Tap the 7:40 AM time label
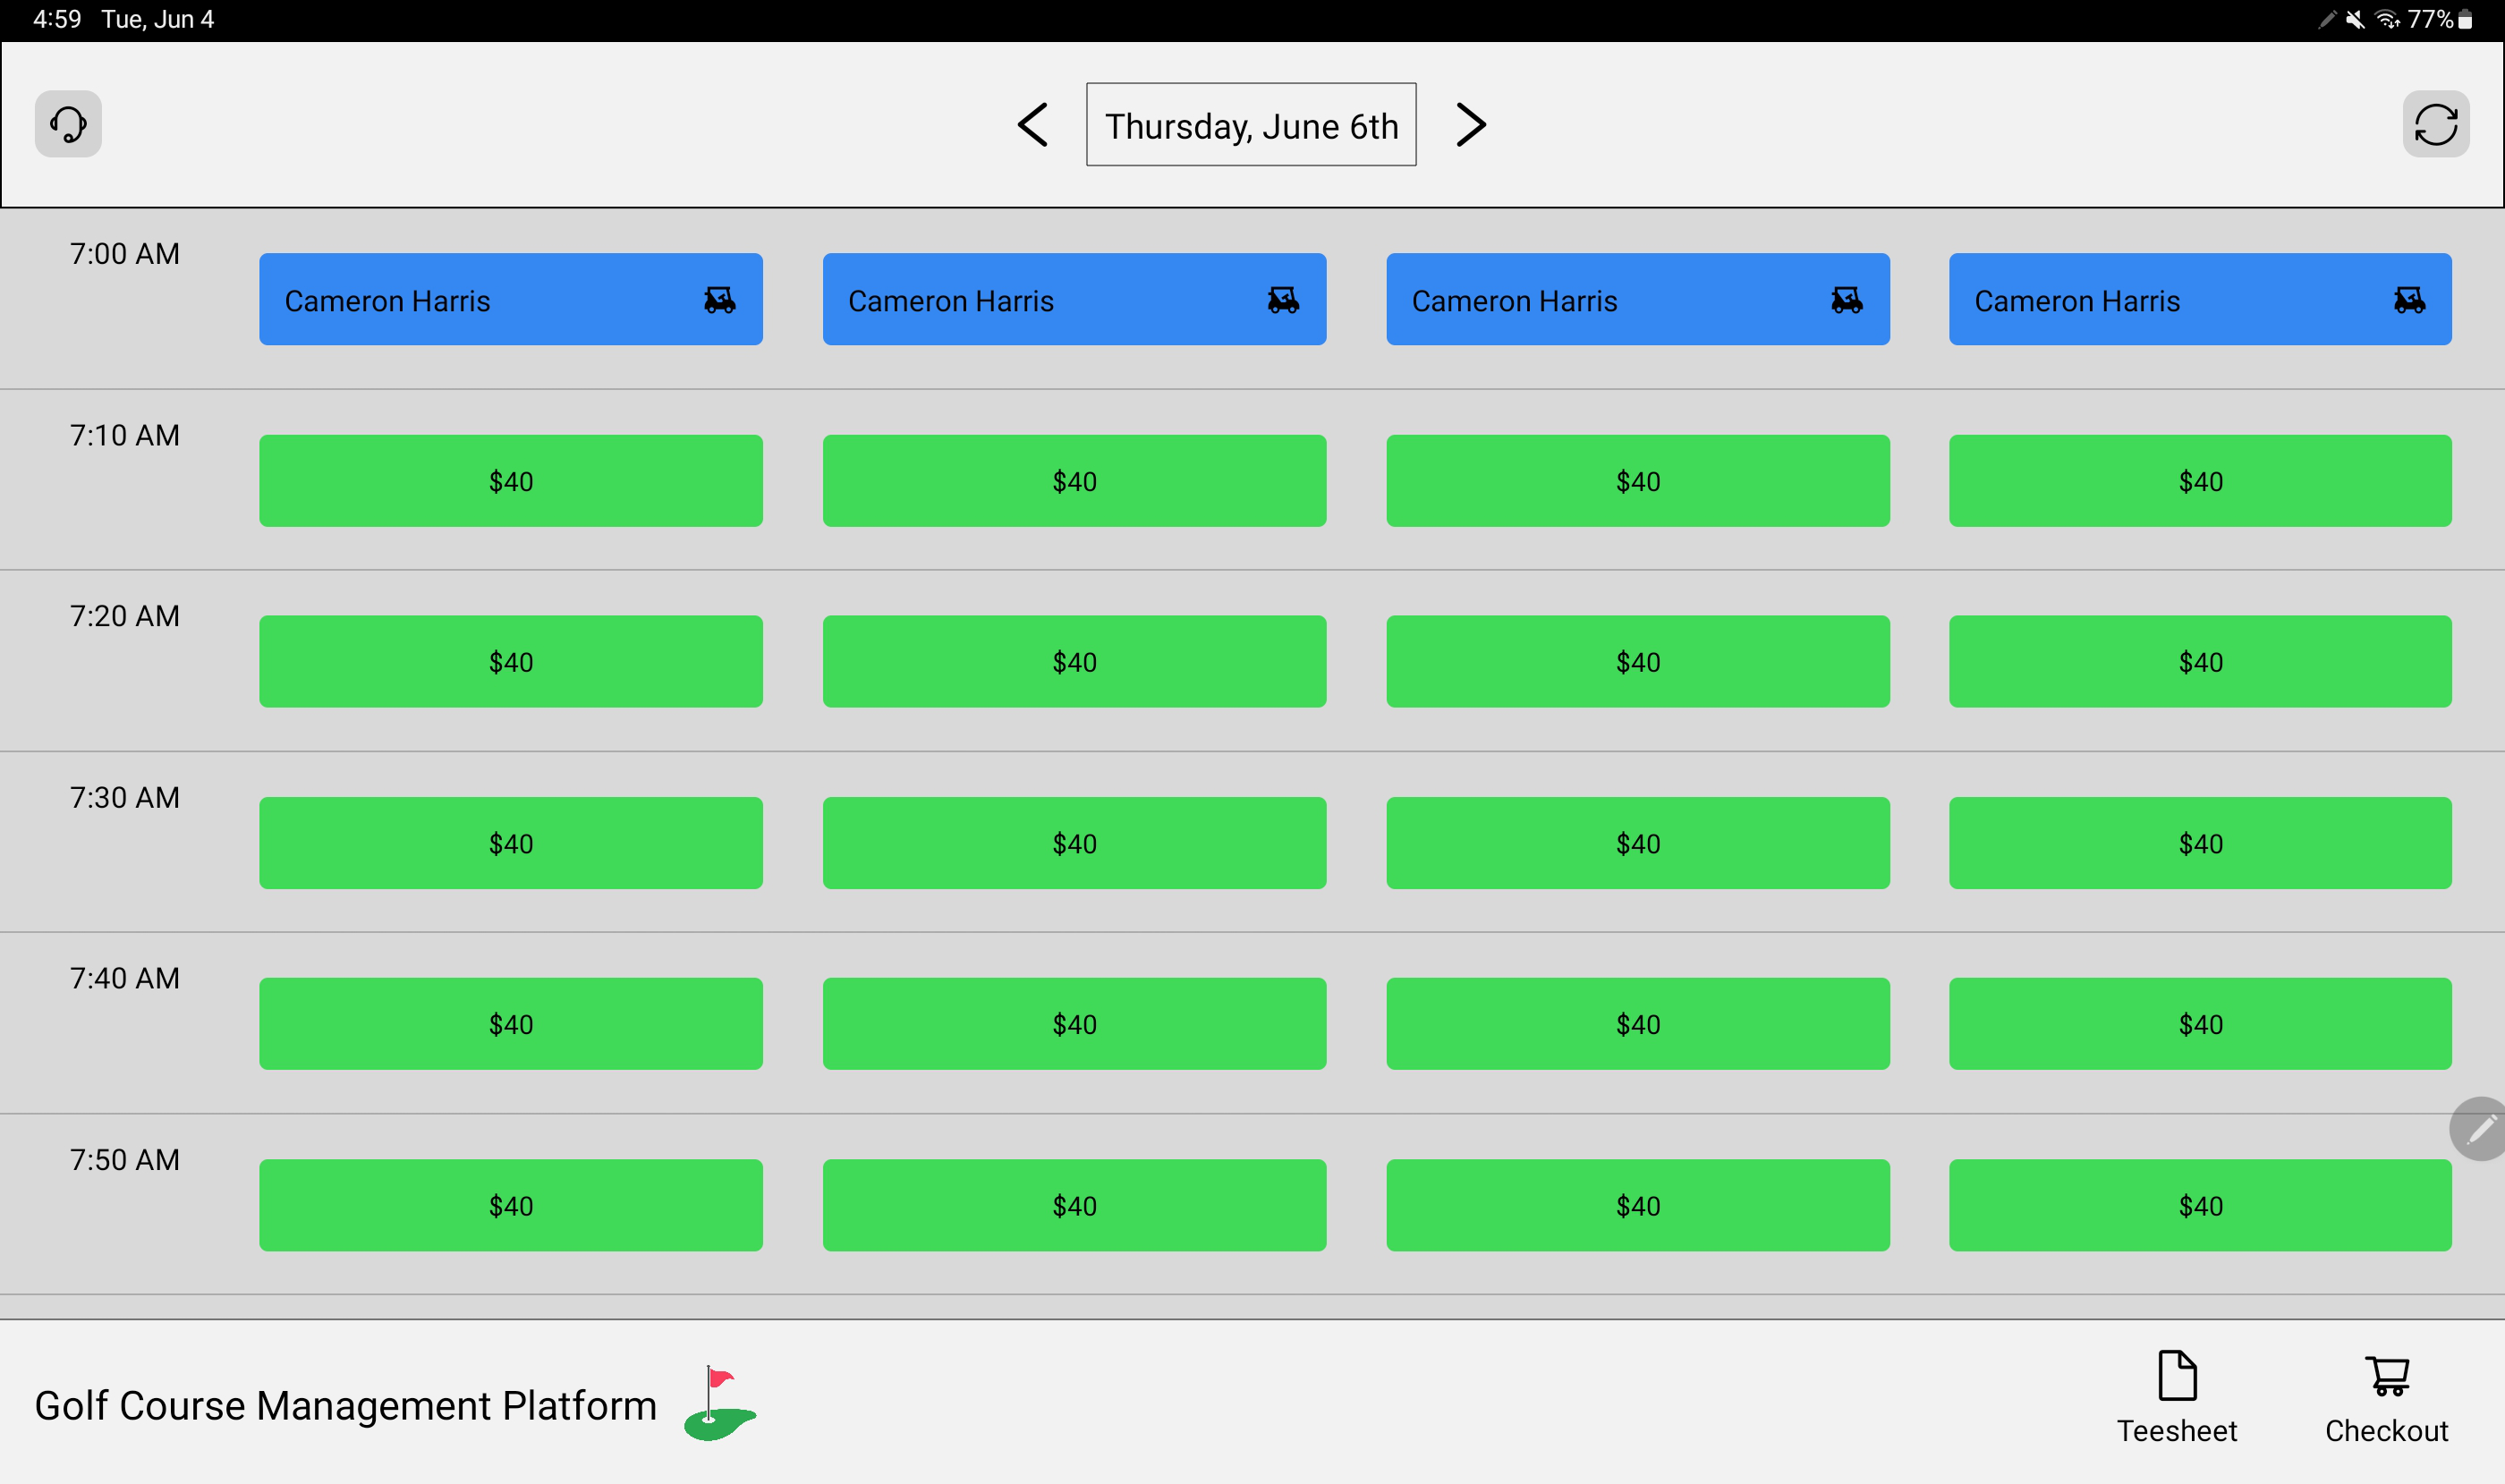Viewport: 2505px width, 1484px height. (125, 978)
